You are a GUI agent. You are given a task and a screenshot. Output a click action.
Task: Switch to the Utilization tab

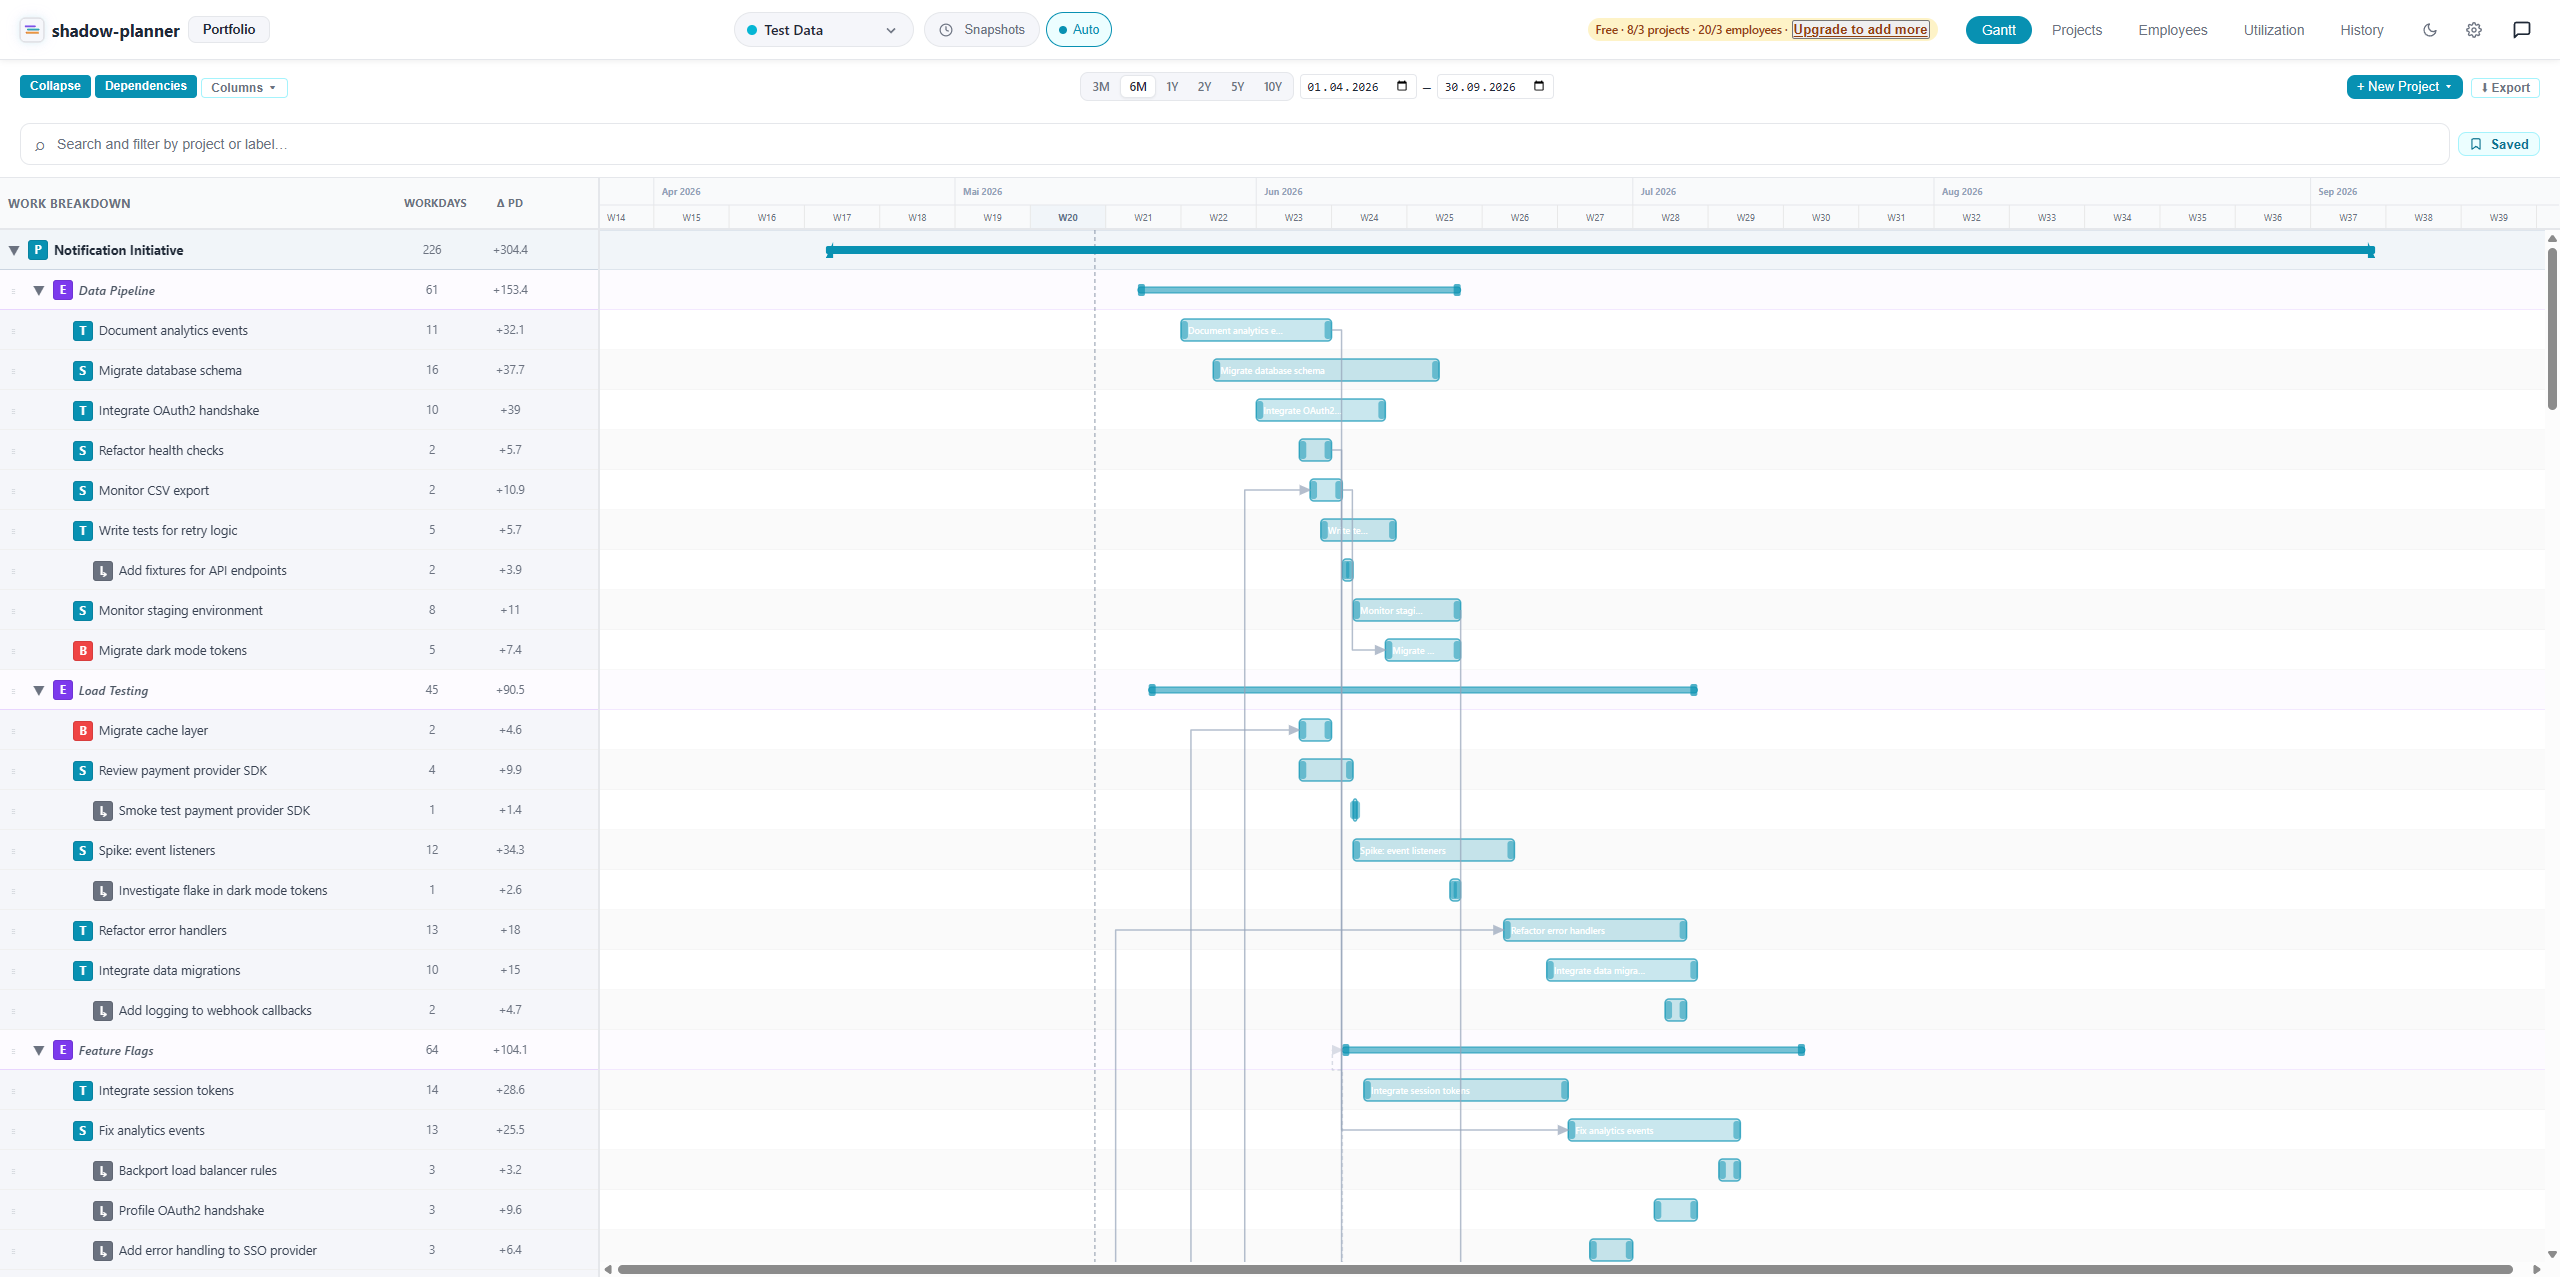(x=2273, y=30)
